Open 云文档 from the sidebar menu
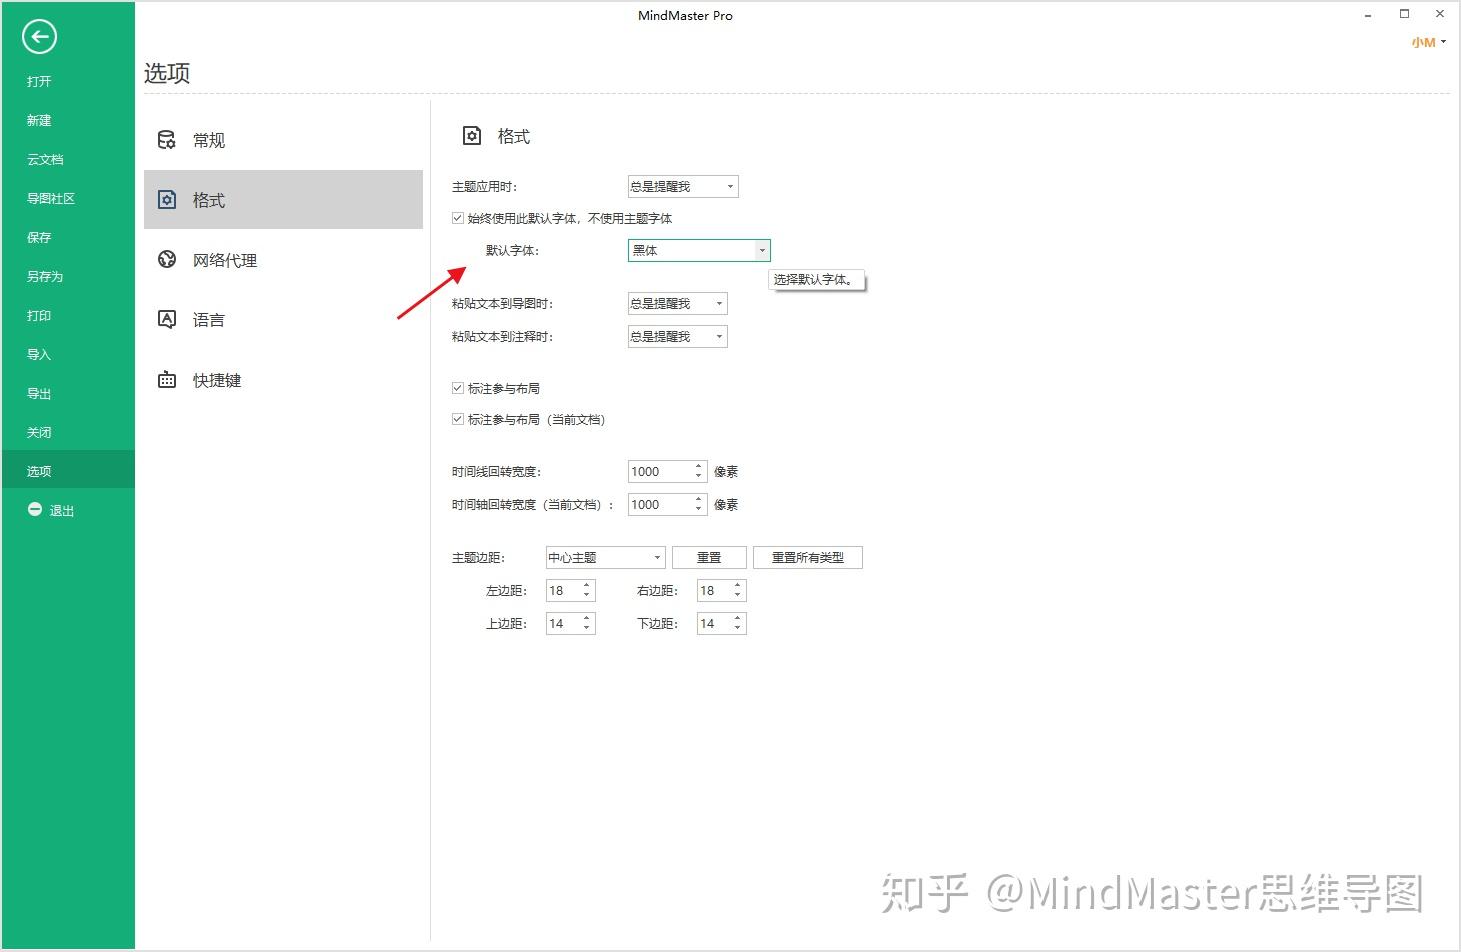The width and height of the screenshot is (1461, 952). (x=45, y=159)
